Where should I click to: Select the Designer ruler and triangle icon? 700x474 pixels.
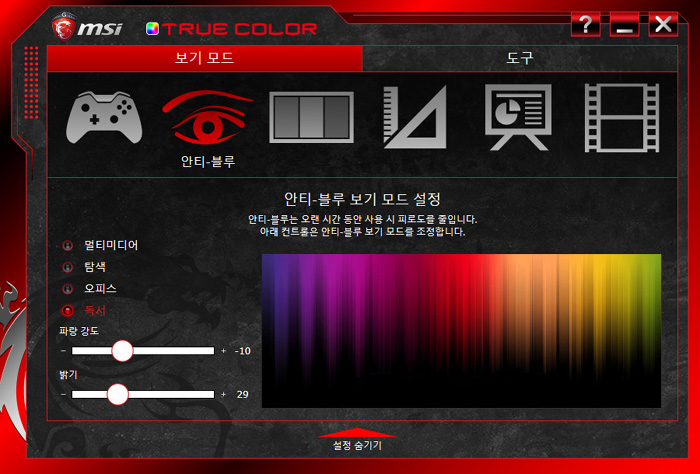point(415,117)
